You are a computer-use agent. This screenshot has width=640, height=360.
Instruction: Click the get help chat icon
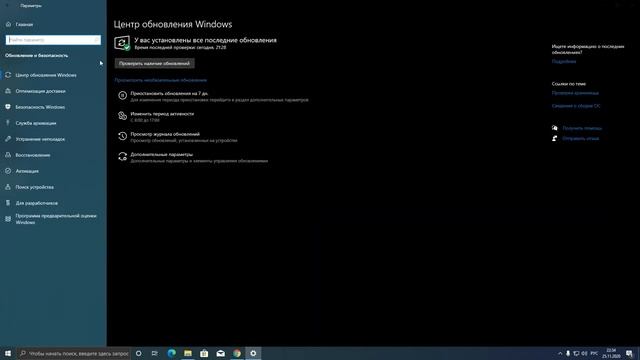point(554,128)
